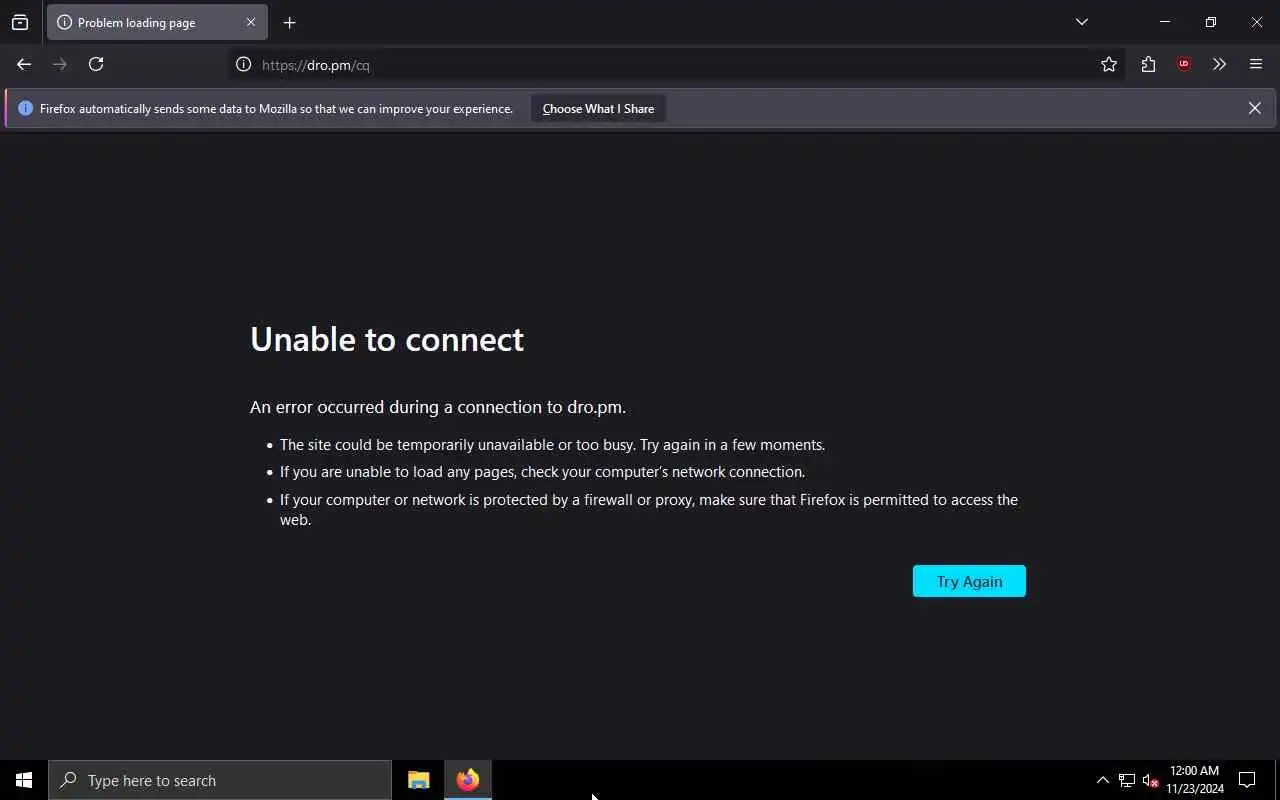The height and width of the screenshot is (800, 1280).
Task: Dismiss the Mozilla data notification bar
Action: tap(1254, 108)
